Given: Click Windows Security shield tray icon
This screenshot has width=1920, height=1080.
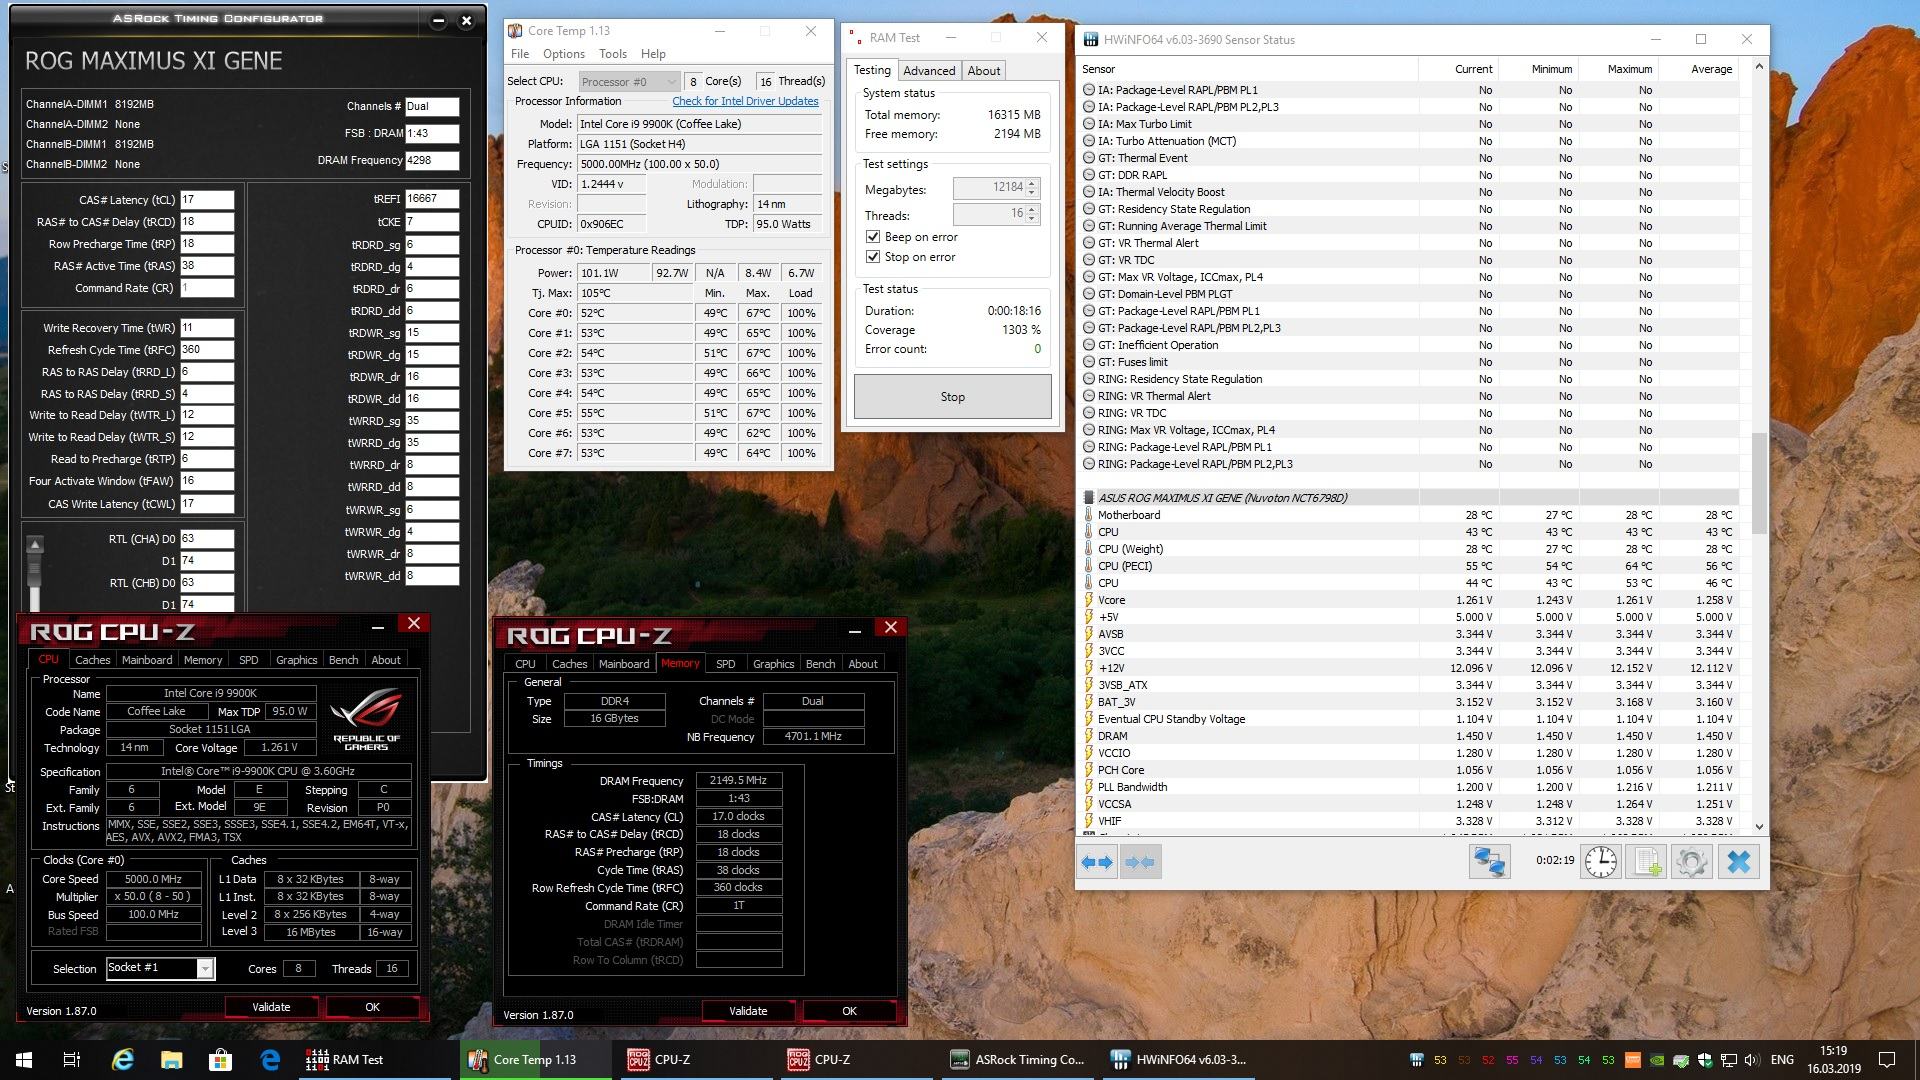Looking at the screenshot, I should coord(1705,1060).
